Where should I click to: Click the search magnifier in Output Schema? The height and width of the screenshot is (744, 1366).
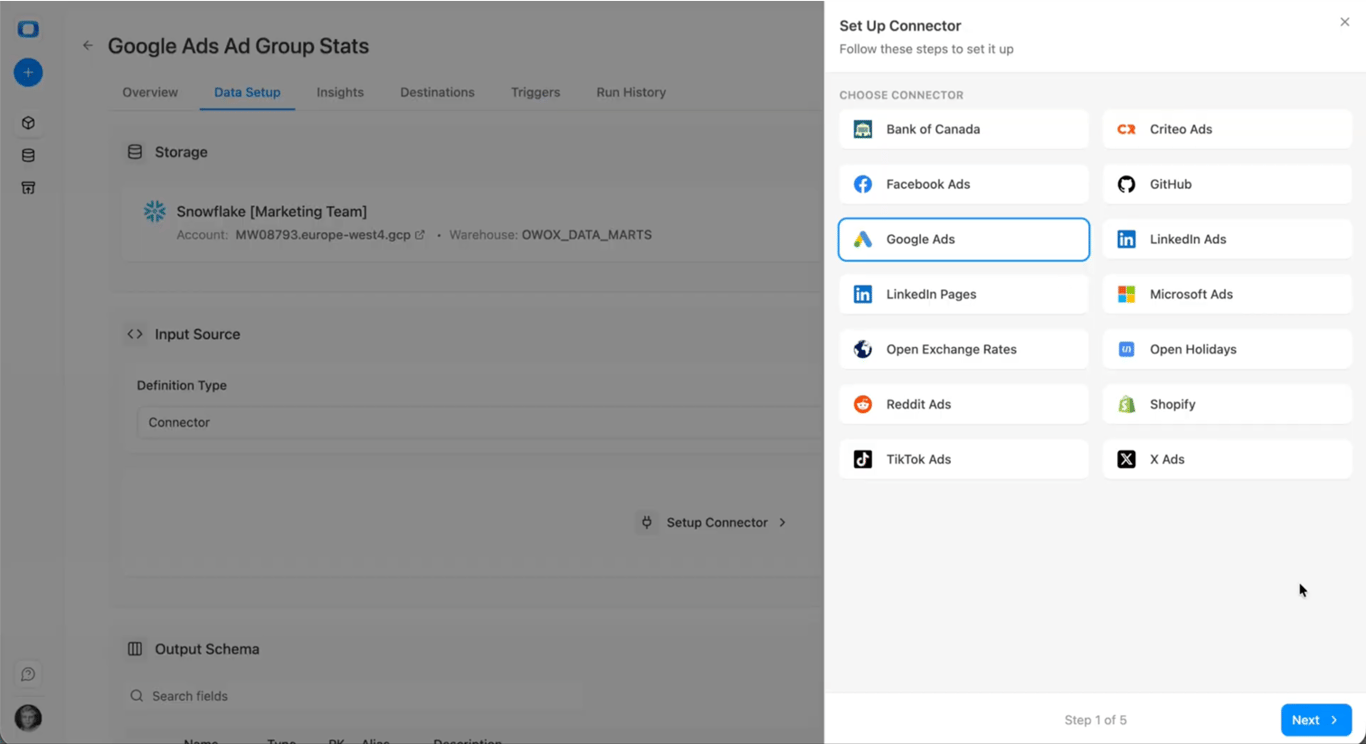(137, 696)
